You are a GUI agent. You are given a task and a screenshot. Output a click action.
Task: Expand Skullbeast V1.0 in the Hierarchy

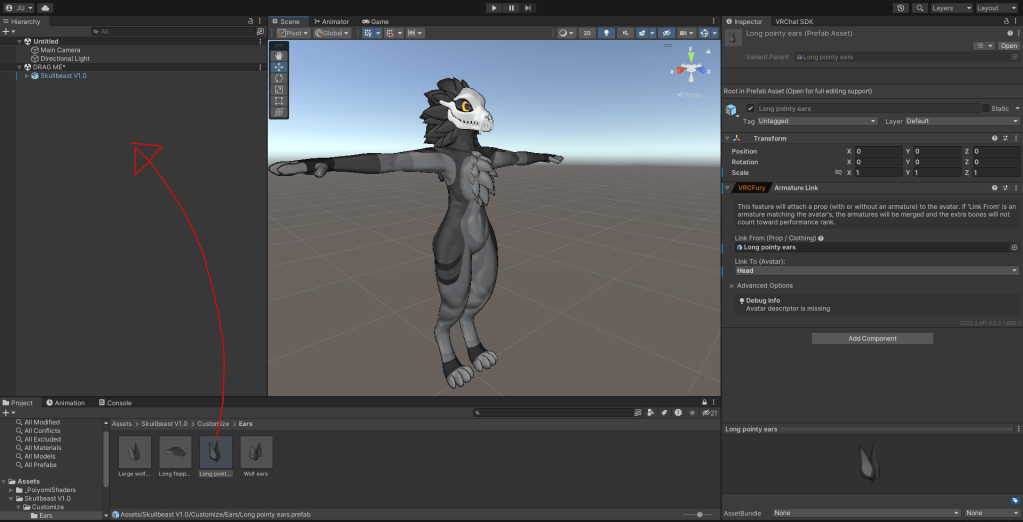pyautogui.click(x=27, y=75)
